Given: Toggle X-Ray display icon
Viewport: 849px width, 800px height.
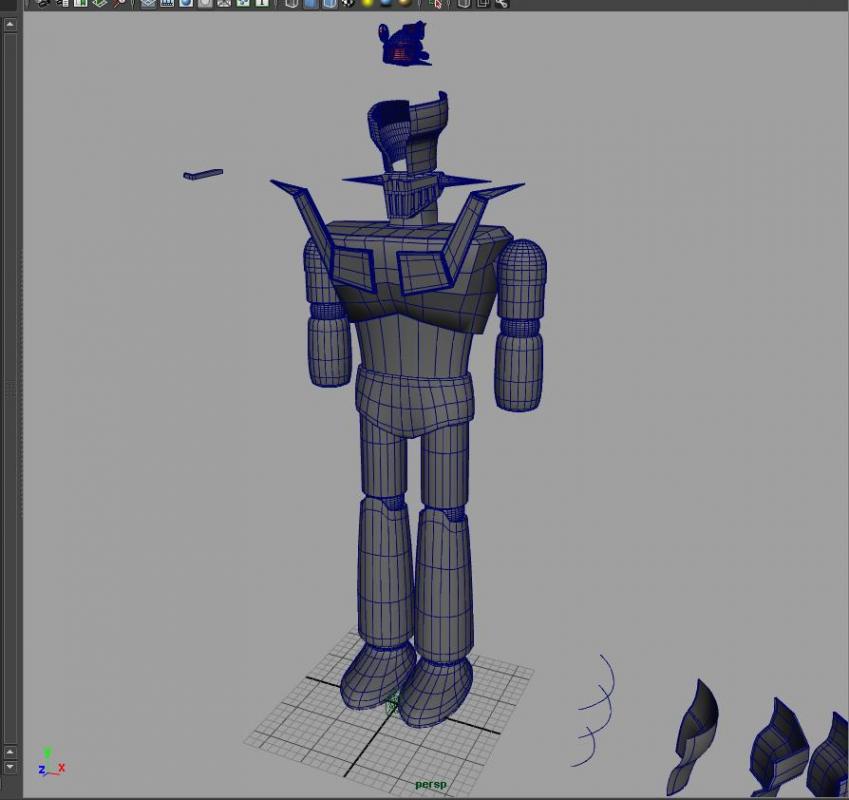Looking at the screenshot, I should coord(464,3).
